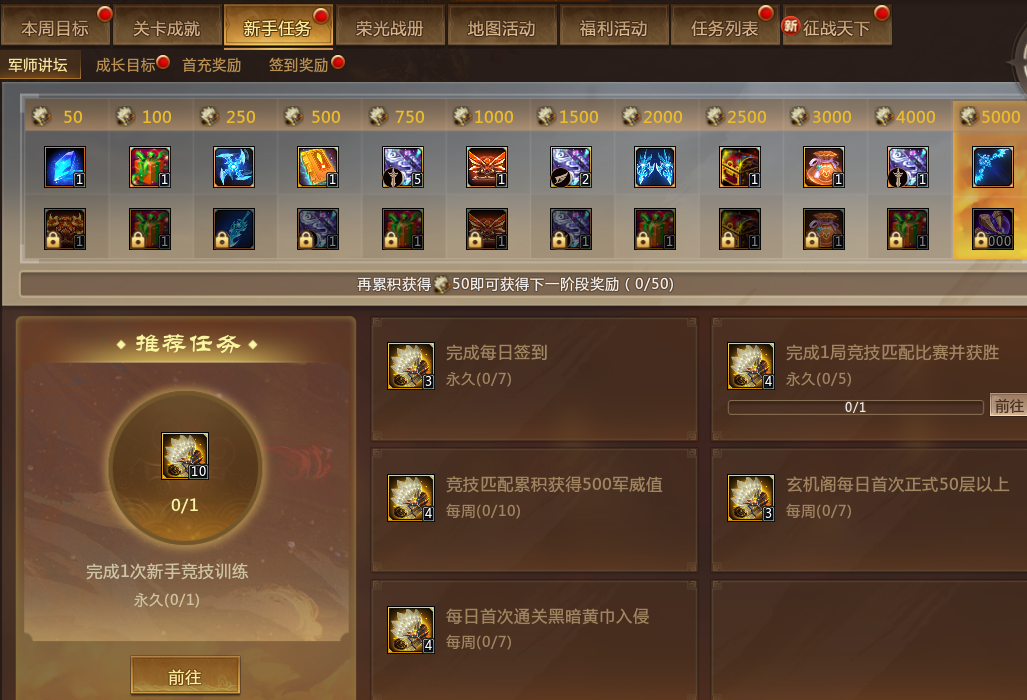Select the 完成每日签到 task card
The height and width of the screenshot is (700, 1027).
[x=534, y=378]
